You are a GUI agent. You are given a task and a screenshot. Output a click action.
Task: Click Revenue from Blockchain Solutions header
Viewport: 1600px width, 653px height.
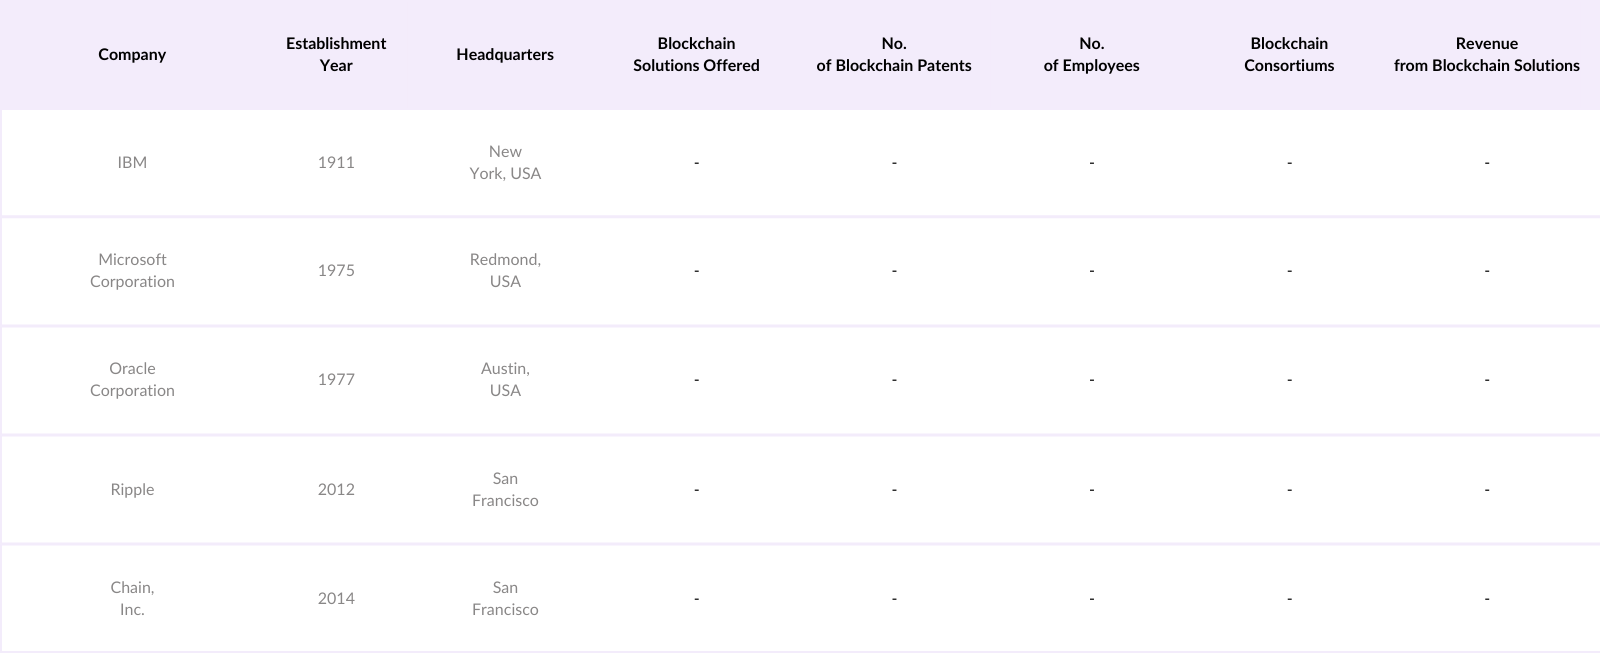1486,55
